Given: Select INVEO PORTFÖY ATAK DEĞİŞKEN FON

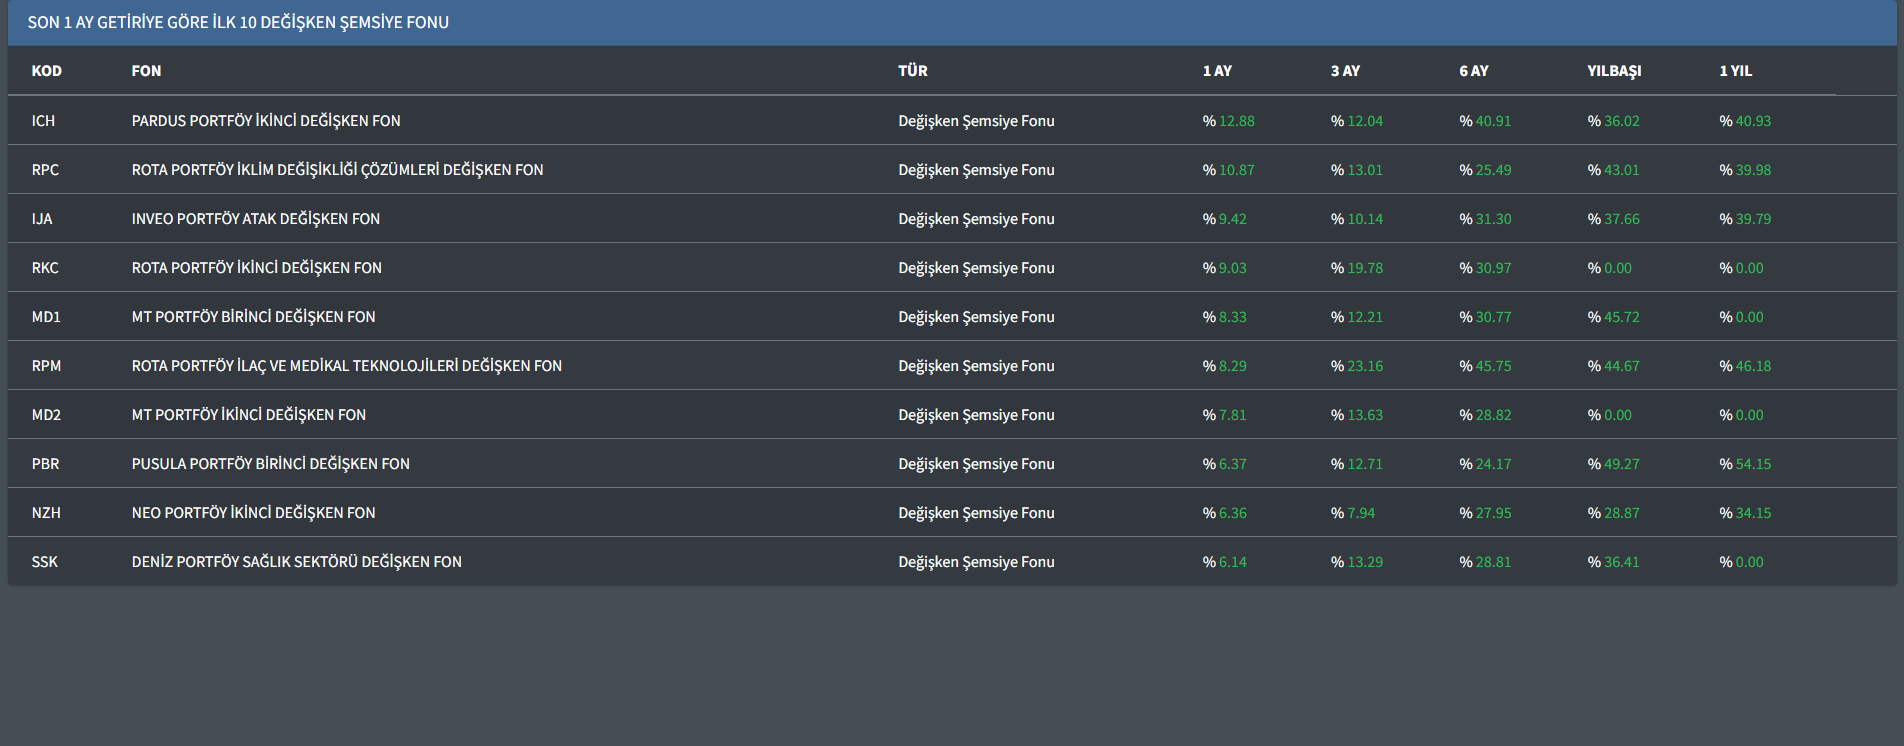Looking at the screenshot, I should click(x=255, y=219).
